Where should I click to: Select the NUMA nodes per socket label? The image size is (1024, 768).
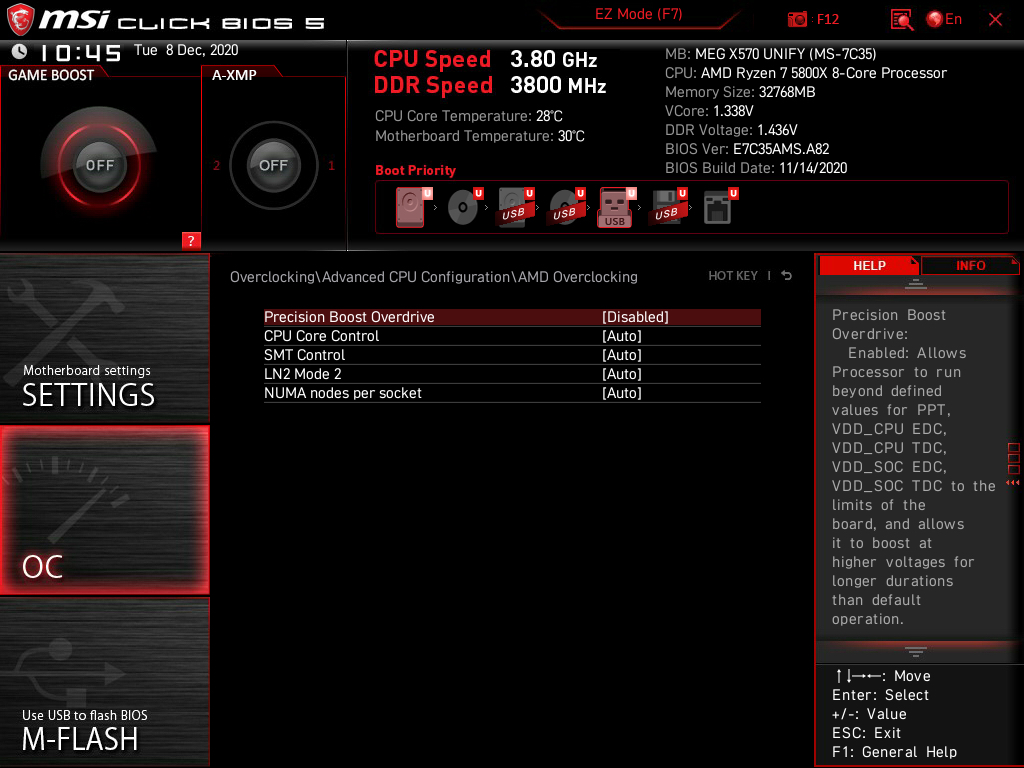click(343, 392)
